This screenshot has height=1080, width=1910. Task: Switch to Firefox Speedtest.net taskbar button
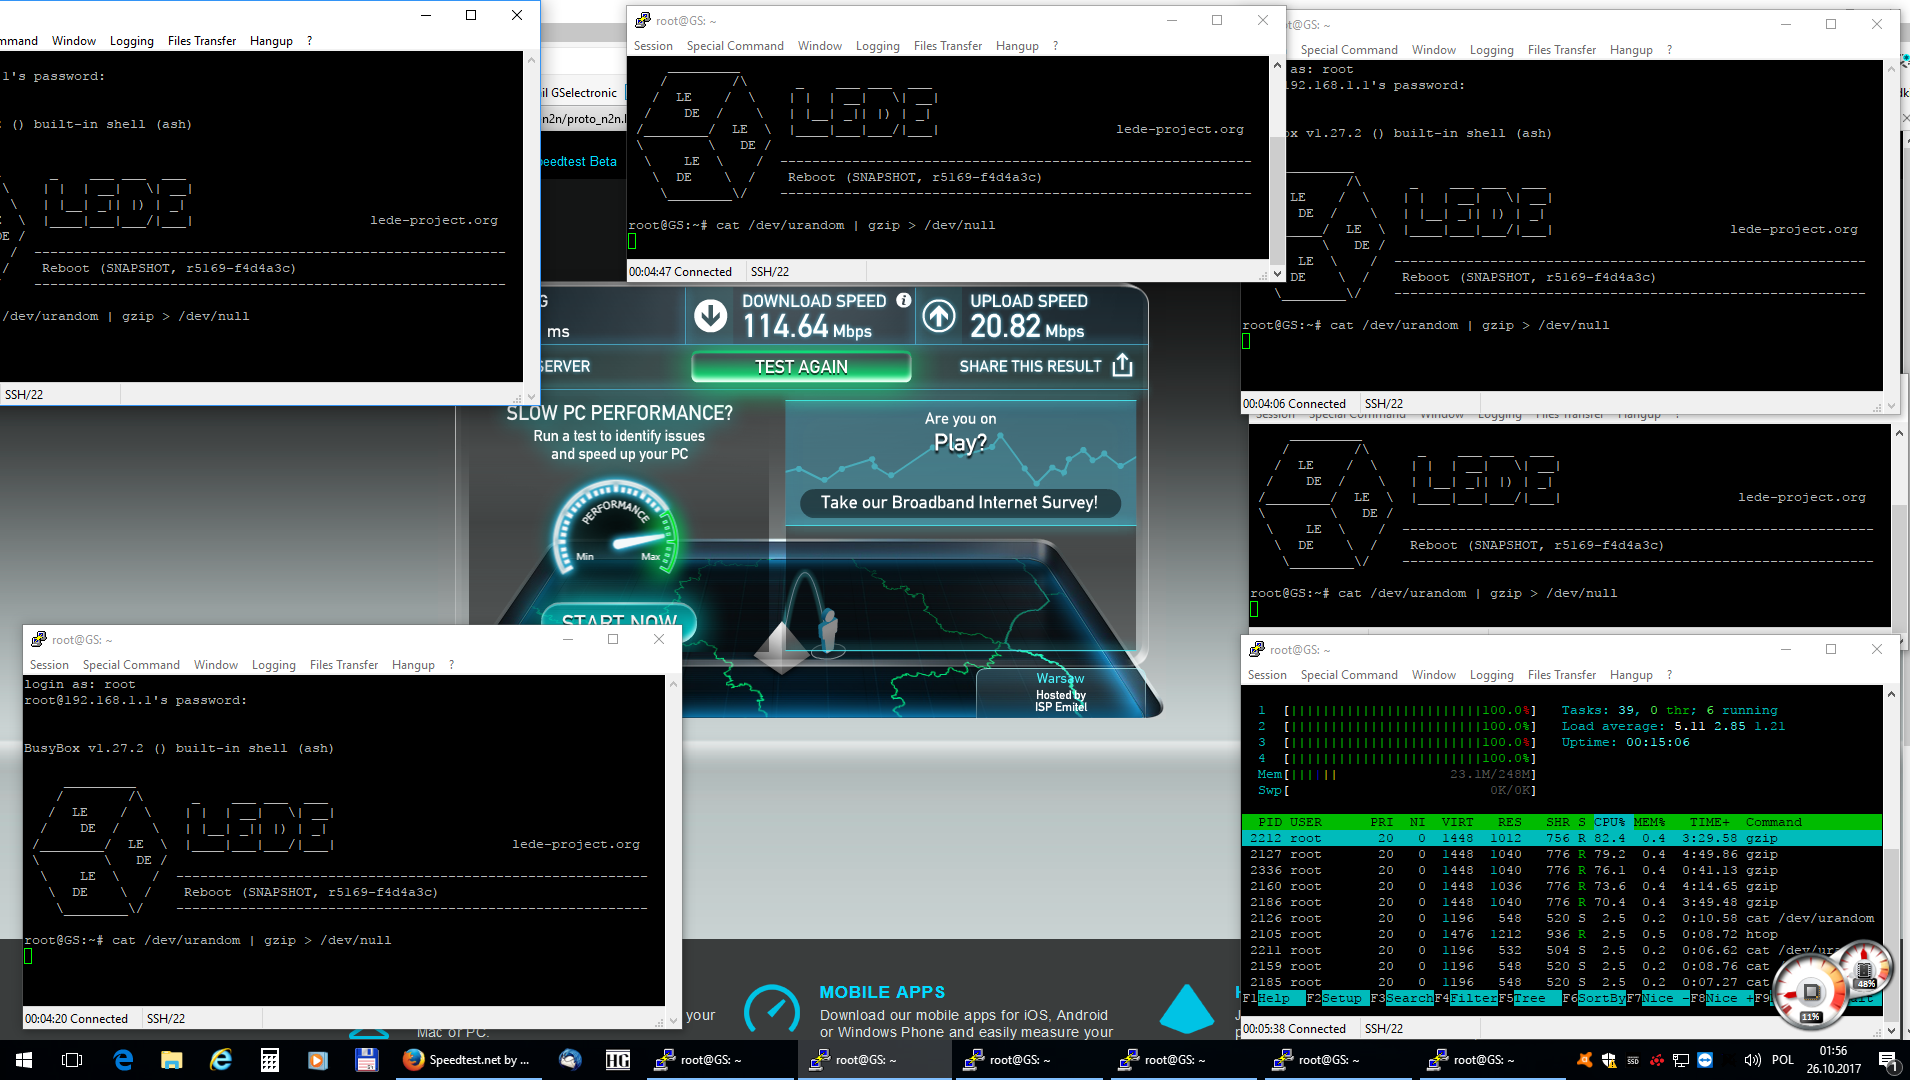469,1060
